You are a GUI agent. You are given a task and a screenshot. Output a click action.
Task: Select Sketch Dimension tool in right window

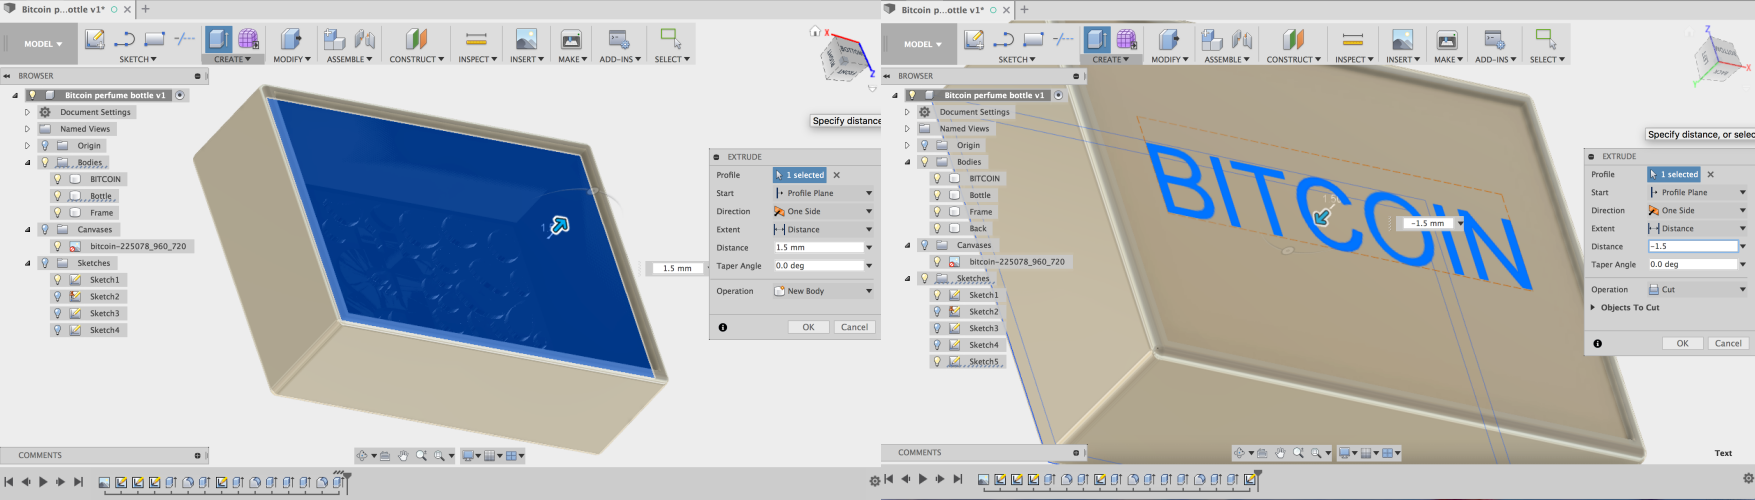tap(1063, 39)
